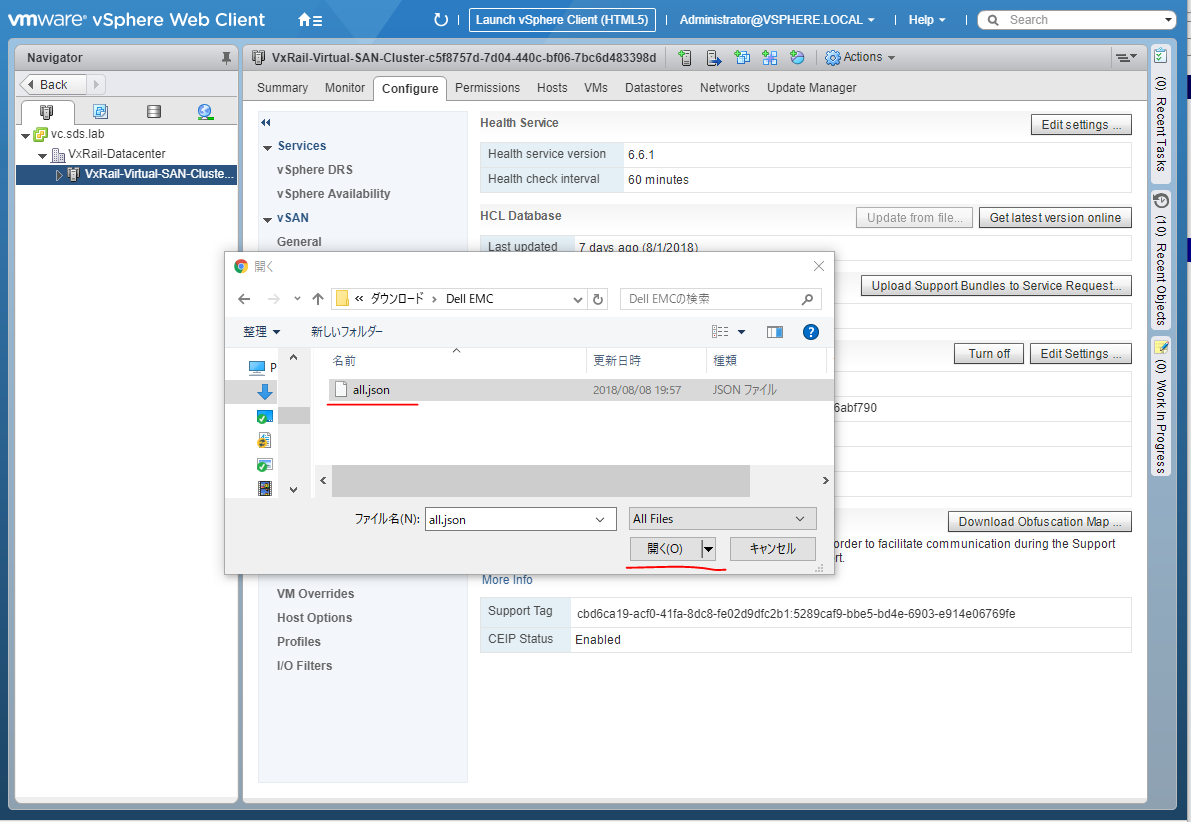This screenshot has width=1191, height=822.
Task: Open the More Info link
Action: coord(507,580)
